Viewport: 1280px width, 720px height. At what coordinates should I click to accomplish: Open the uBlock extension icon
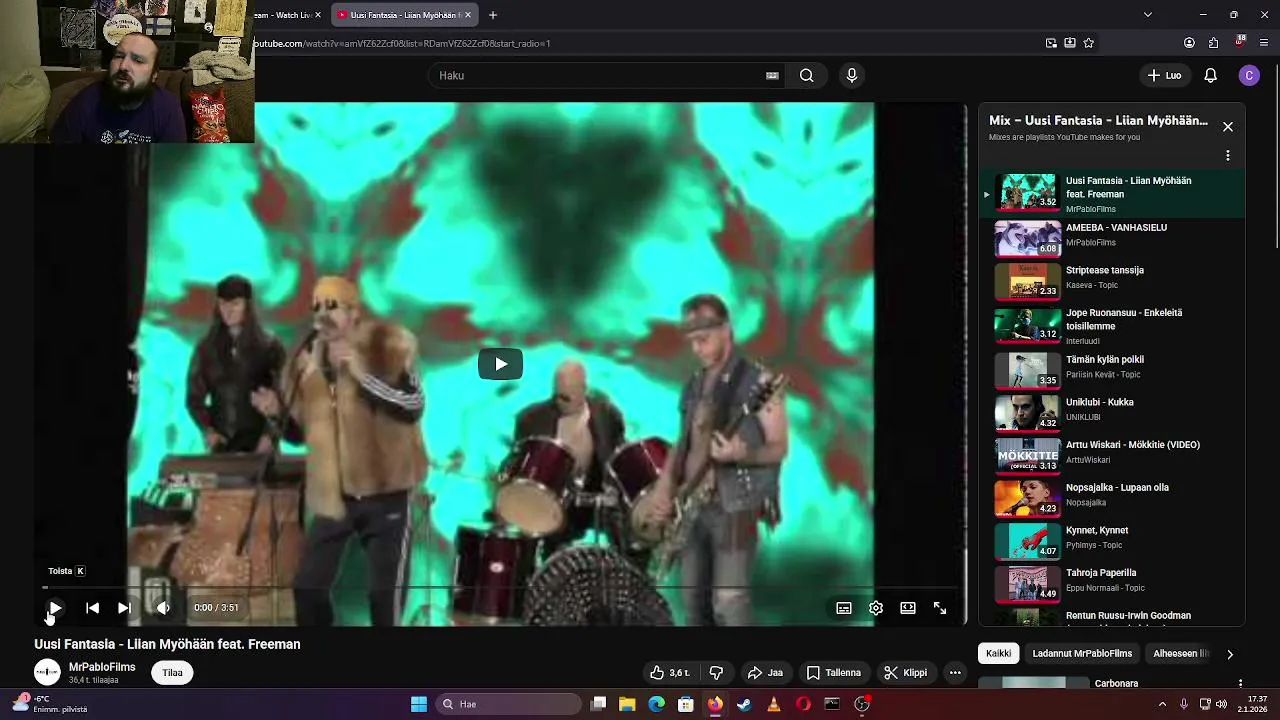click(1240, 42)
